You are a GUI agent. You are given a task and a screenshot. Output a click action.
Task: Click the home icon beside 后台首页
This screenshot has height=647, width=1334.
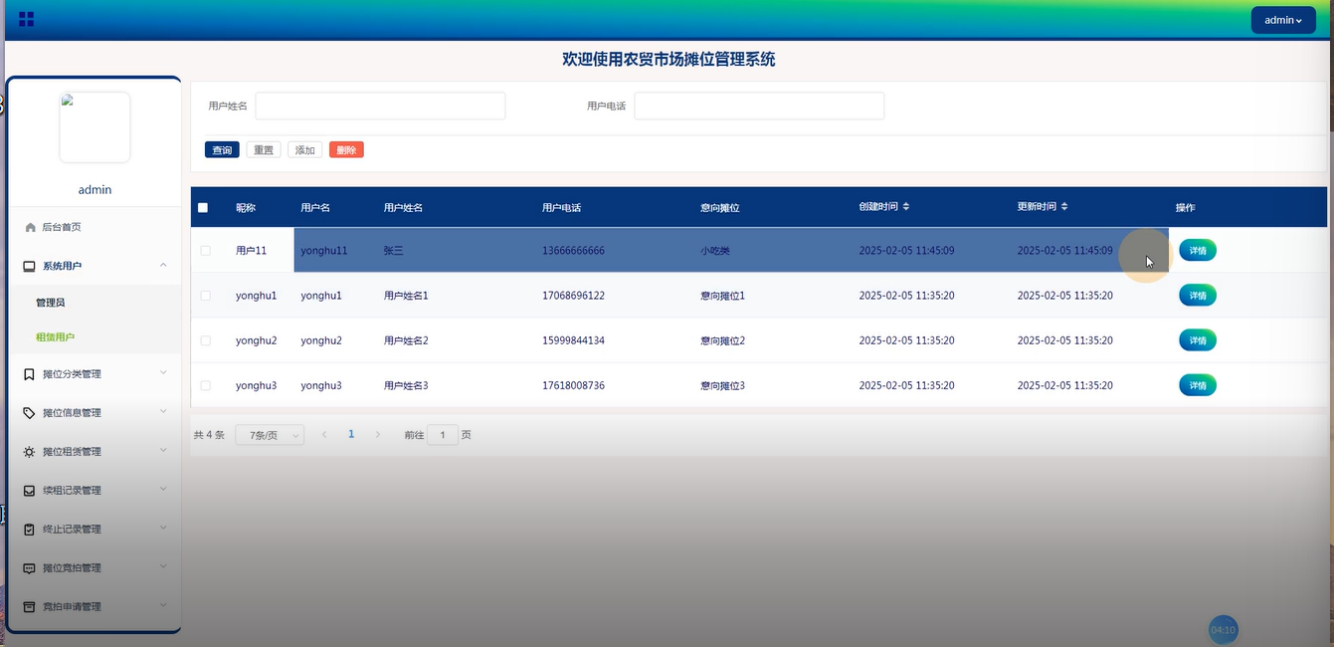click(30, 228)
